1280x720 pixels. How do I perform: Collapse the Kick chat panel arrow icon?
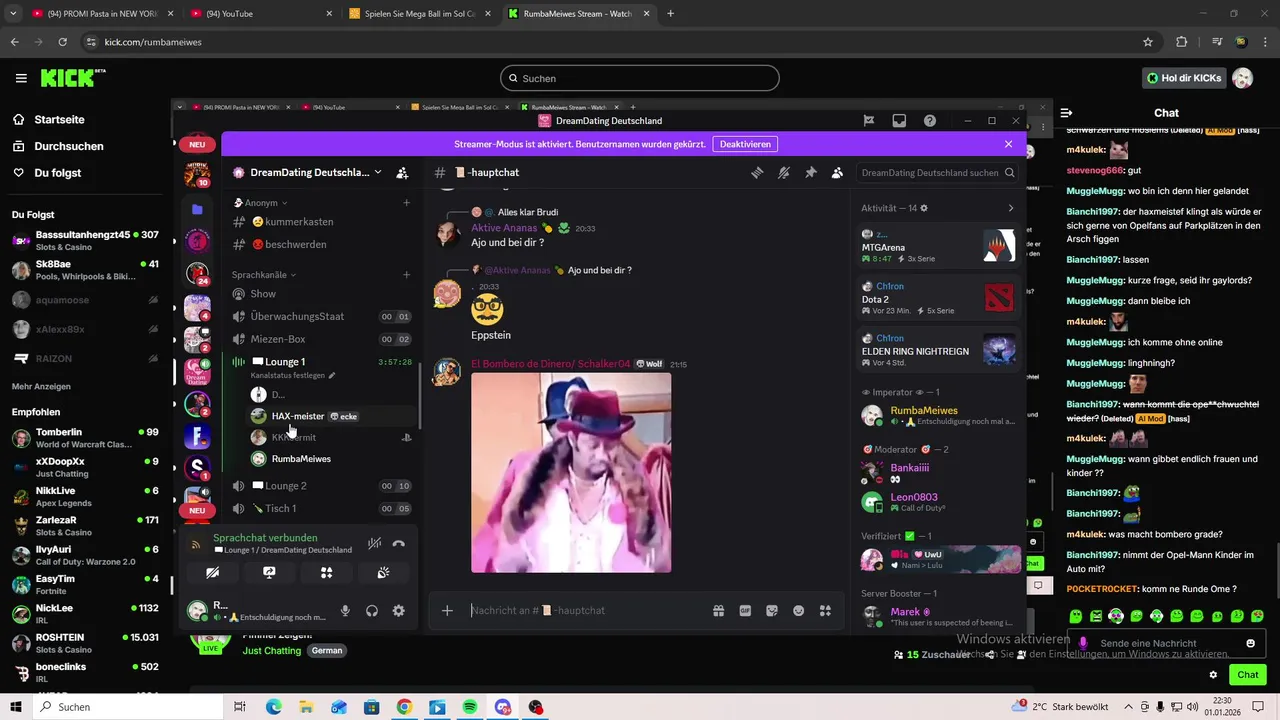tap(1066, 113)
